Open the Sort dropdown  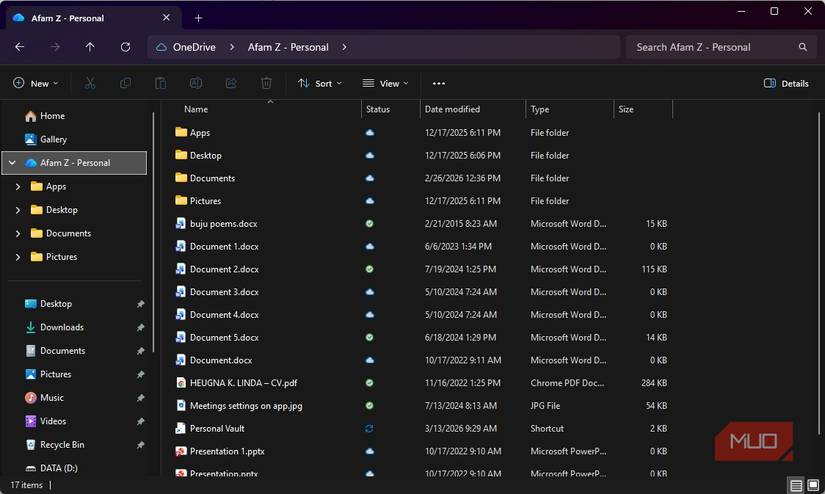tap(319, 83)
